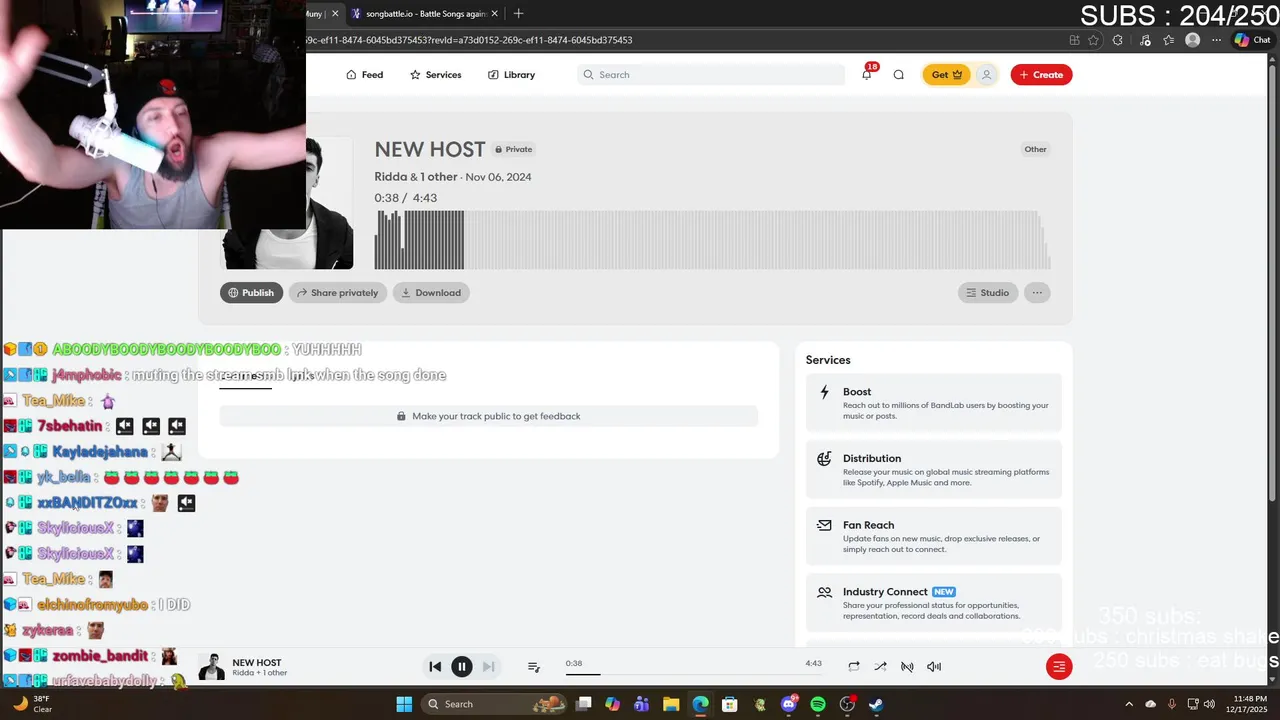
Task: Go to the Services menu item
Action: coord(435,75)
